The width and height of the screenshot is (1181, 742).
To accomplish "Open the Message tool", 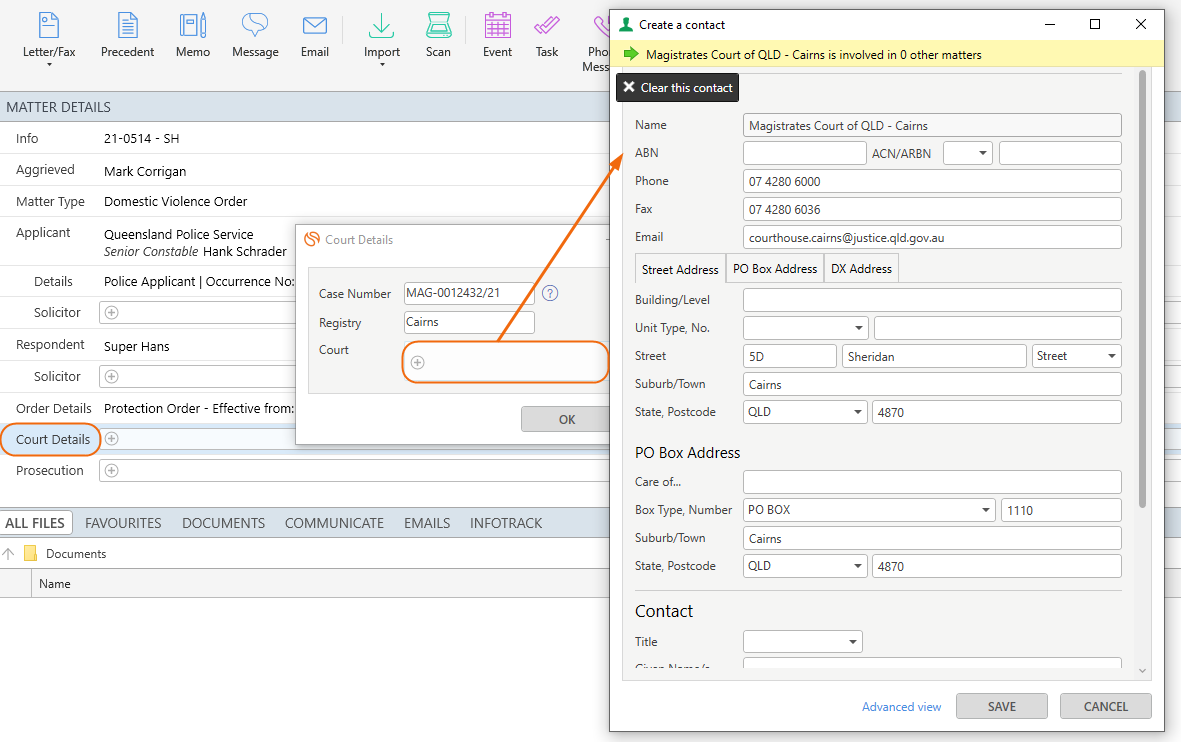I will [x=255, y=35].
